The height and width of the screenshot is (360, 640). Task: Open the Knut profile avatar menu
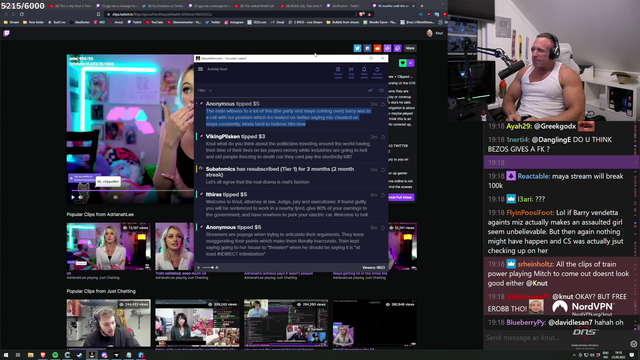pos(429,33)
